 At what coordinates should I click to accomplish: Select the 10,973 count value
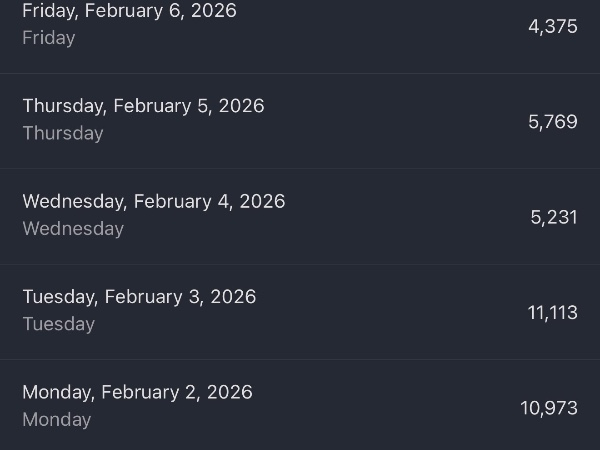(x=549, y=408)
